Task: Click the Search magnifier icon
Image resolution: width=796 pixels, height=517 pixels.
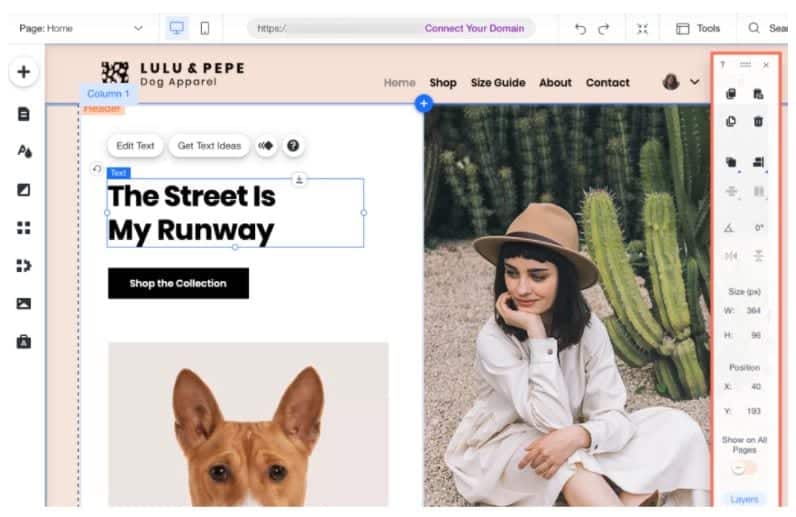Action: pyautogui.click(x=754, y=28)
